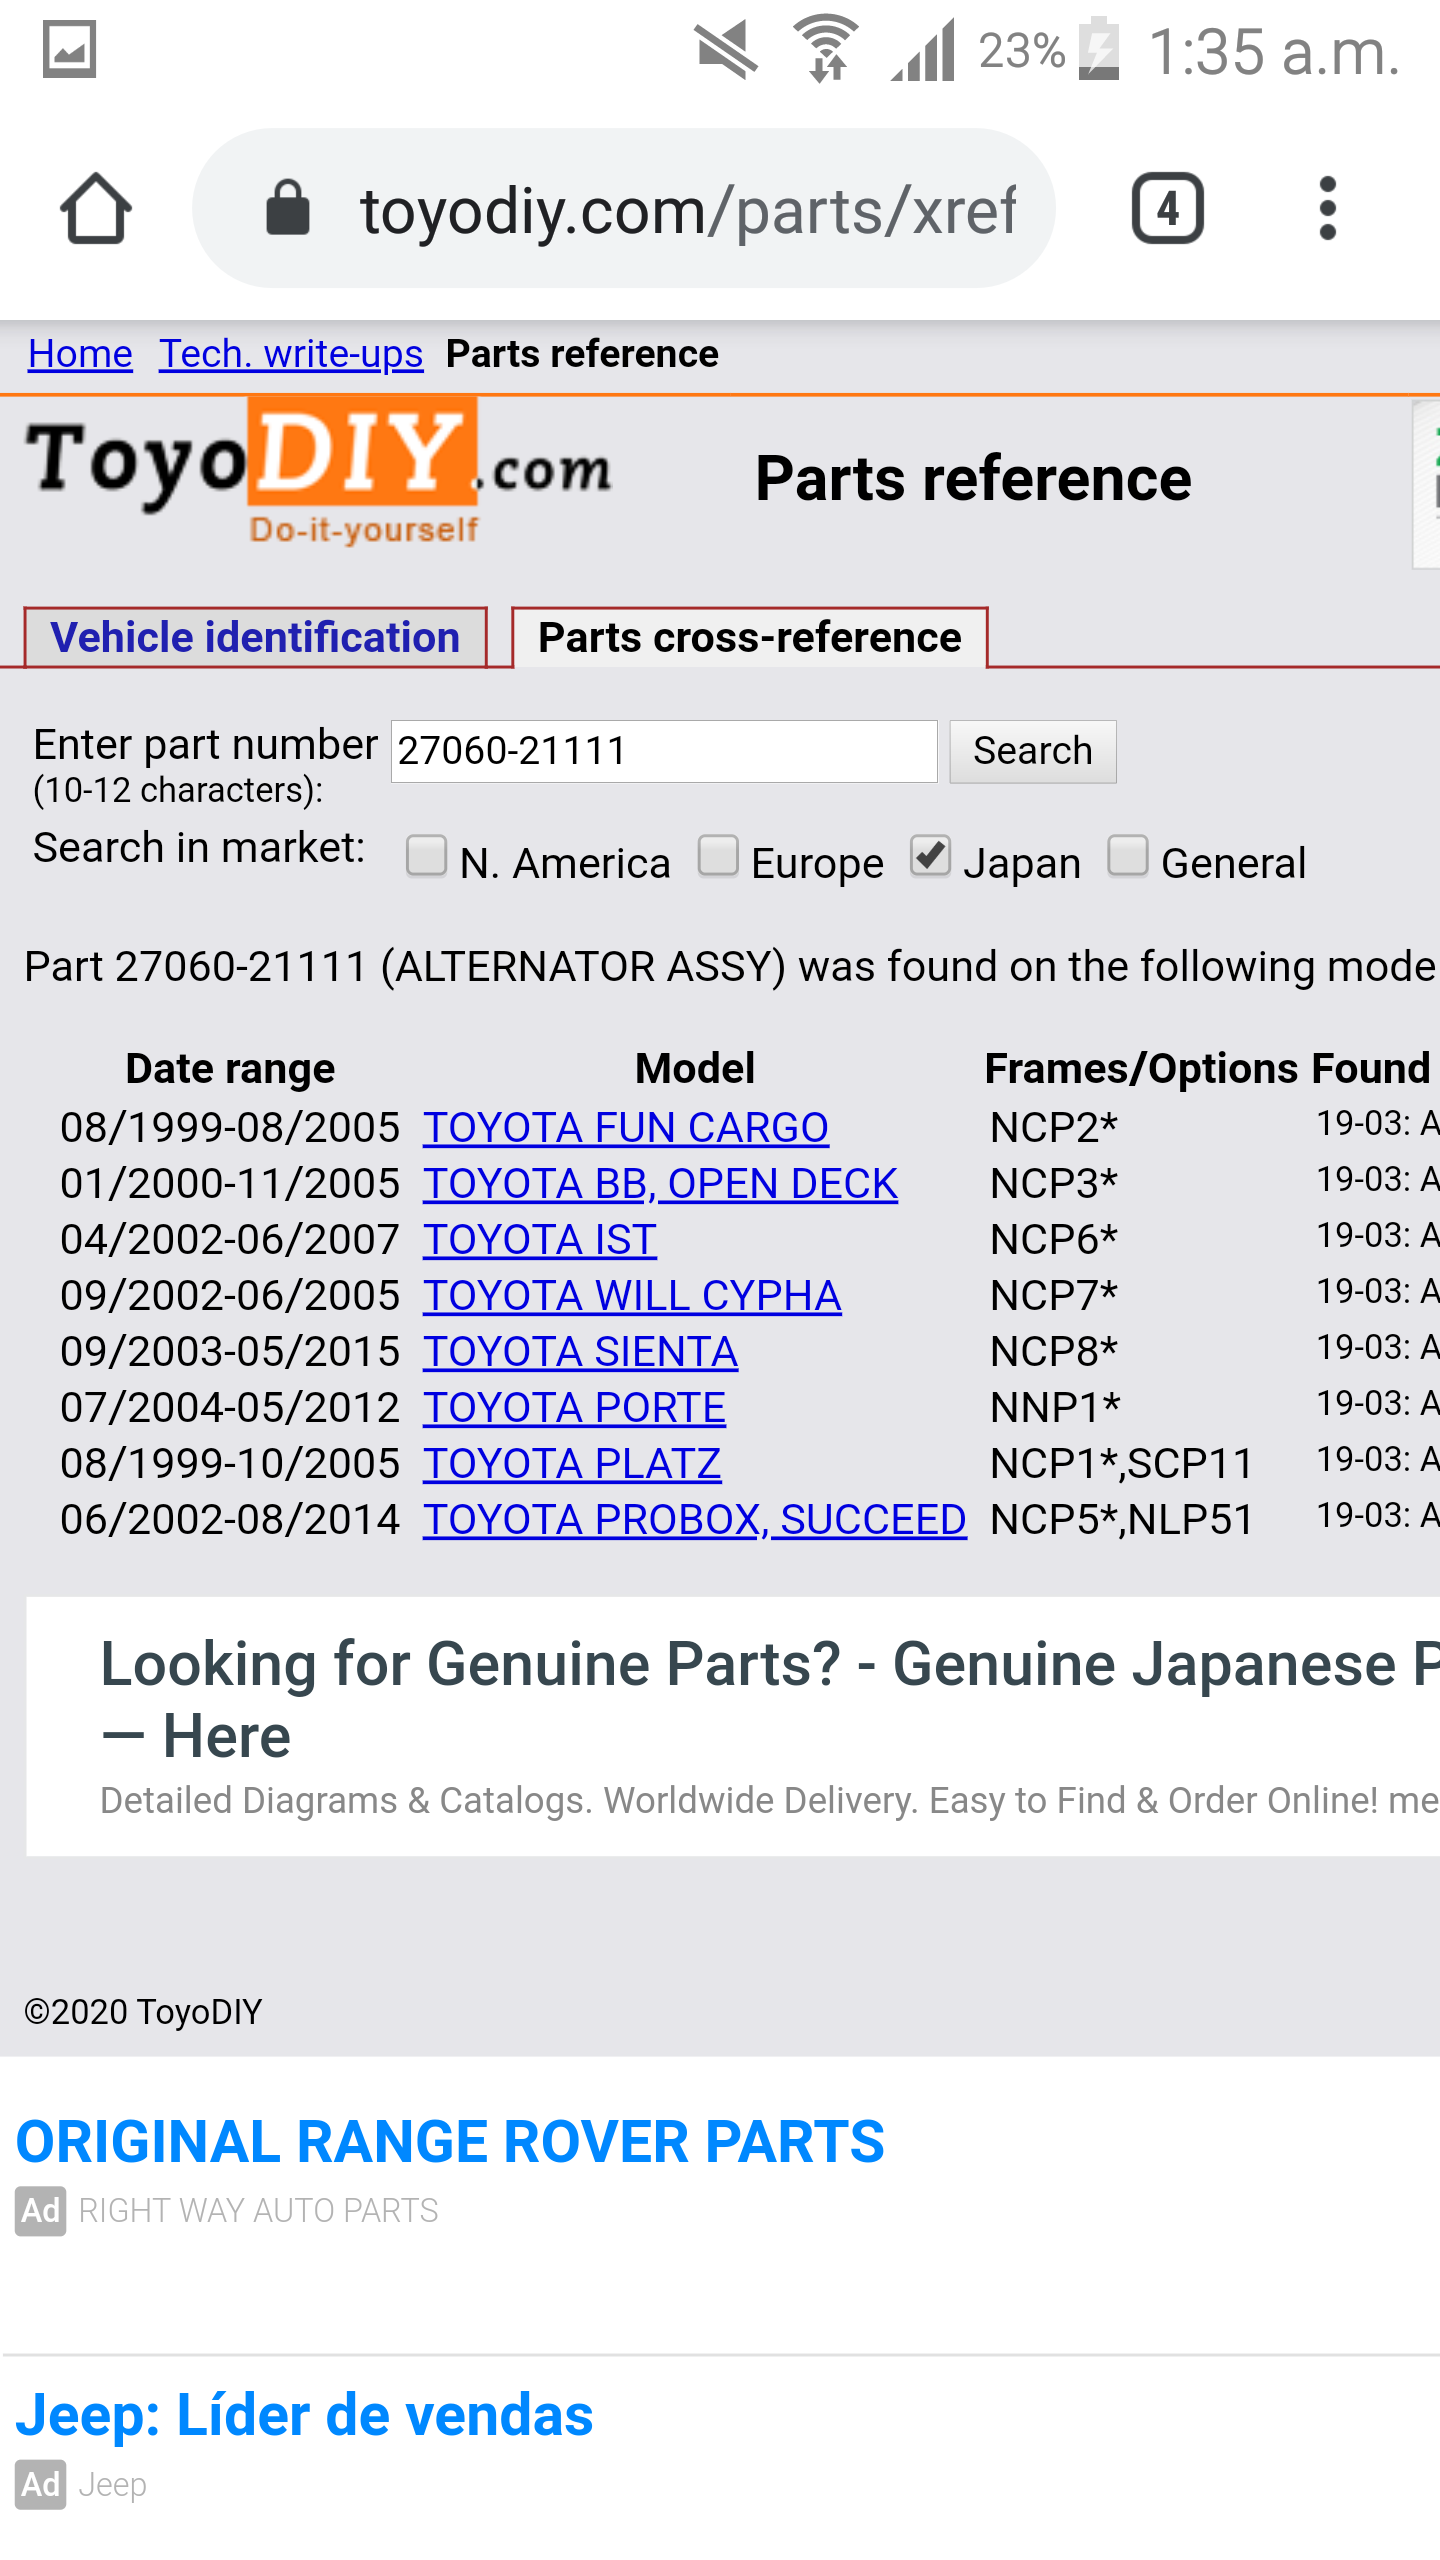Open the TOYOTA WILL CYPHA link
1440x2560 pixels.
coord(632,1296)
